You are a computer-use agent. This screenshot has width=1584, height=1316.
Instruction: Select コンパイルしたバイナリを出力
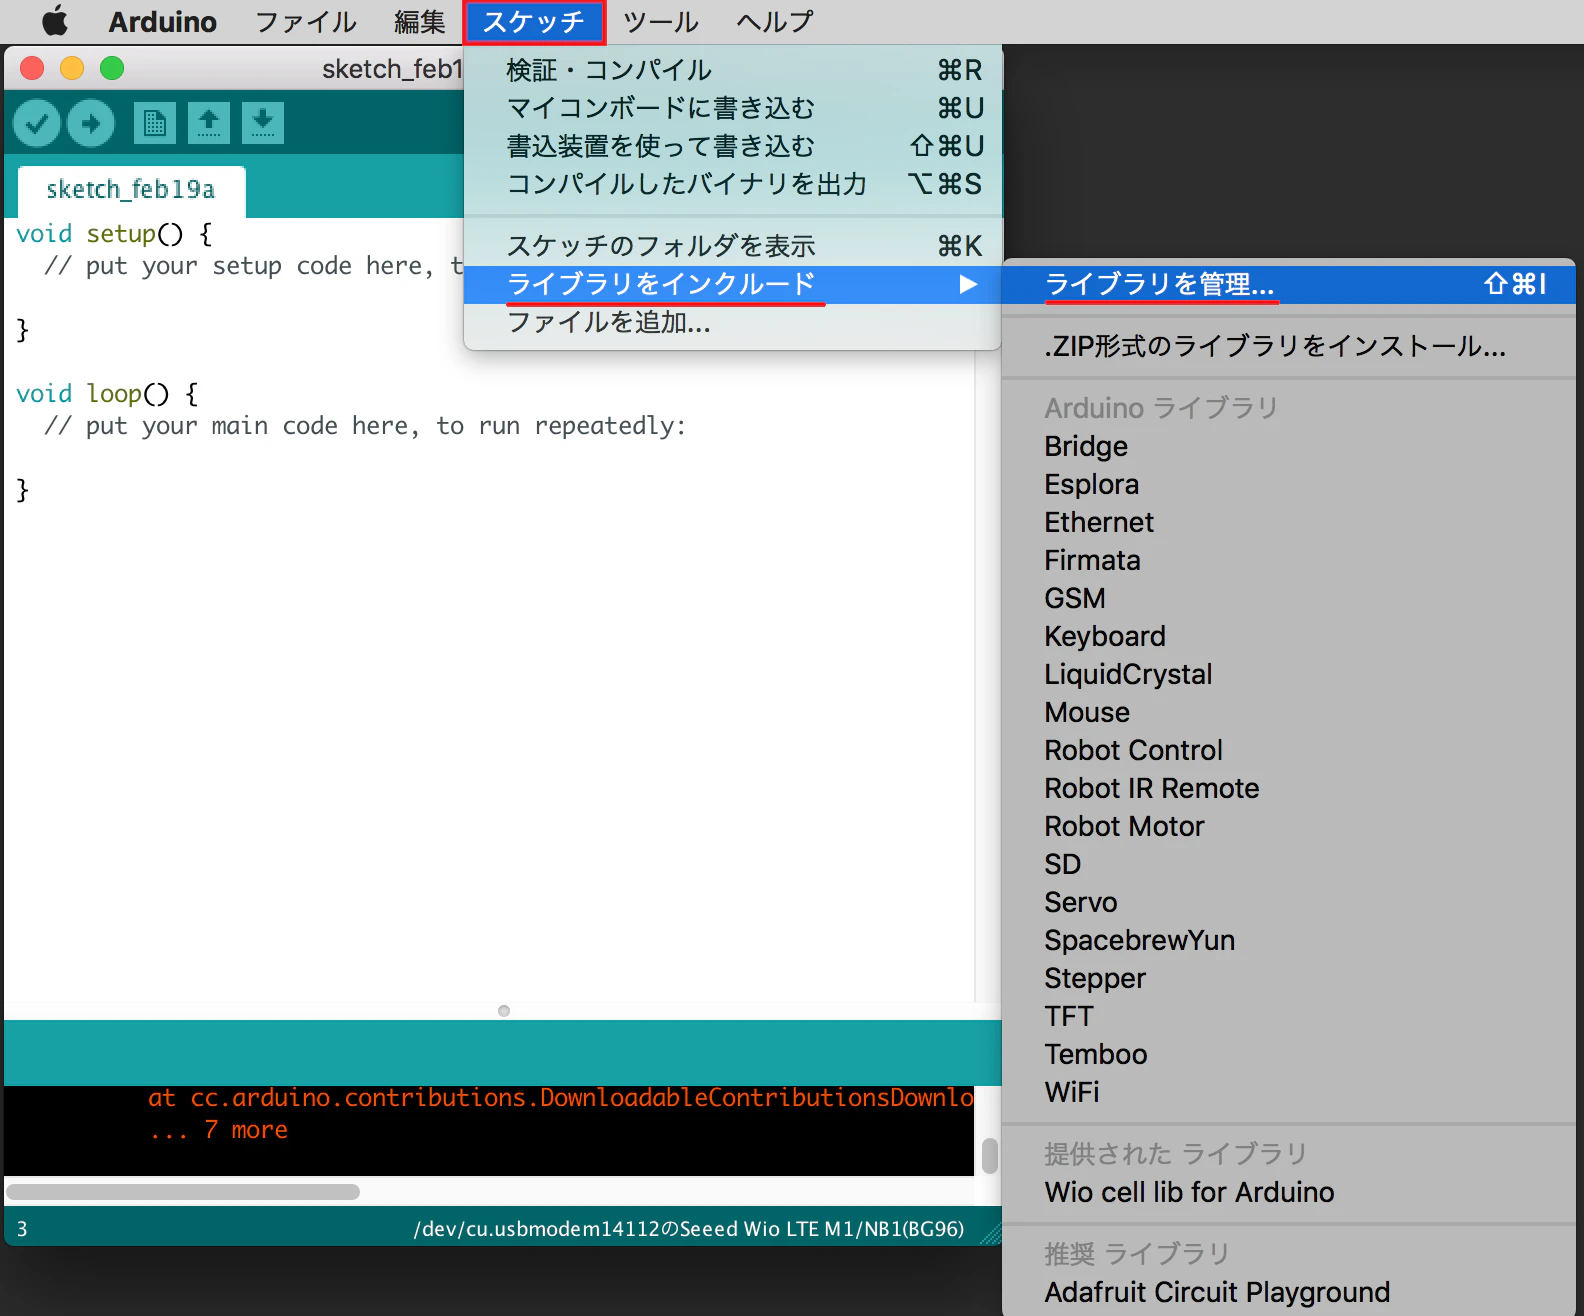pos(733,184)
